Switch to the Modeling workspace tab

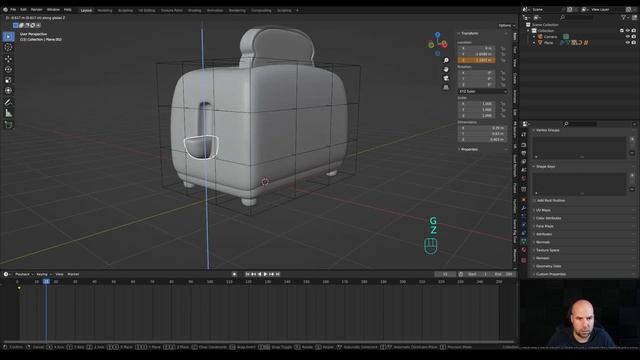tap(104, 10)
